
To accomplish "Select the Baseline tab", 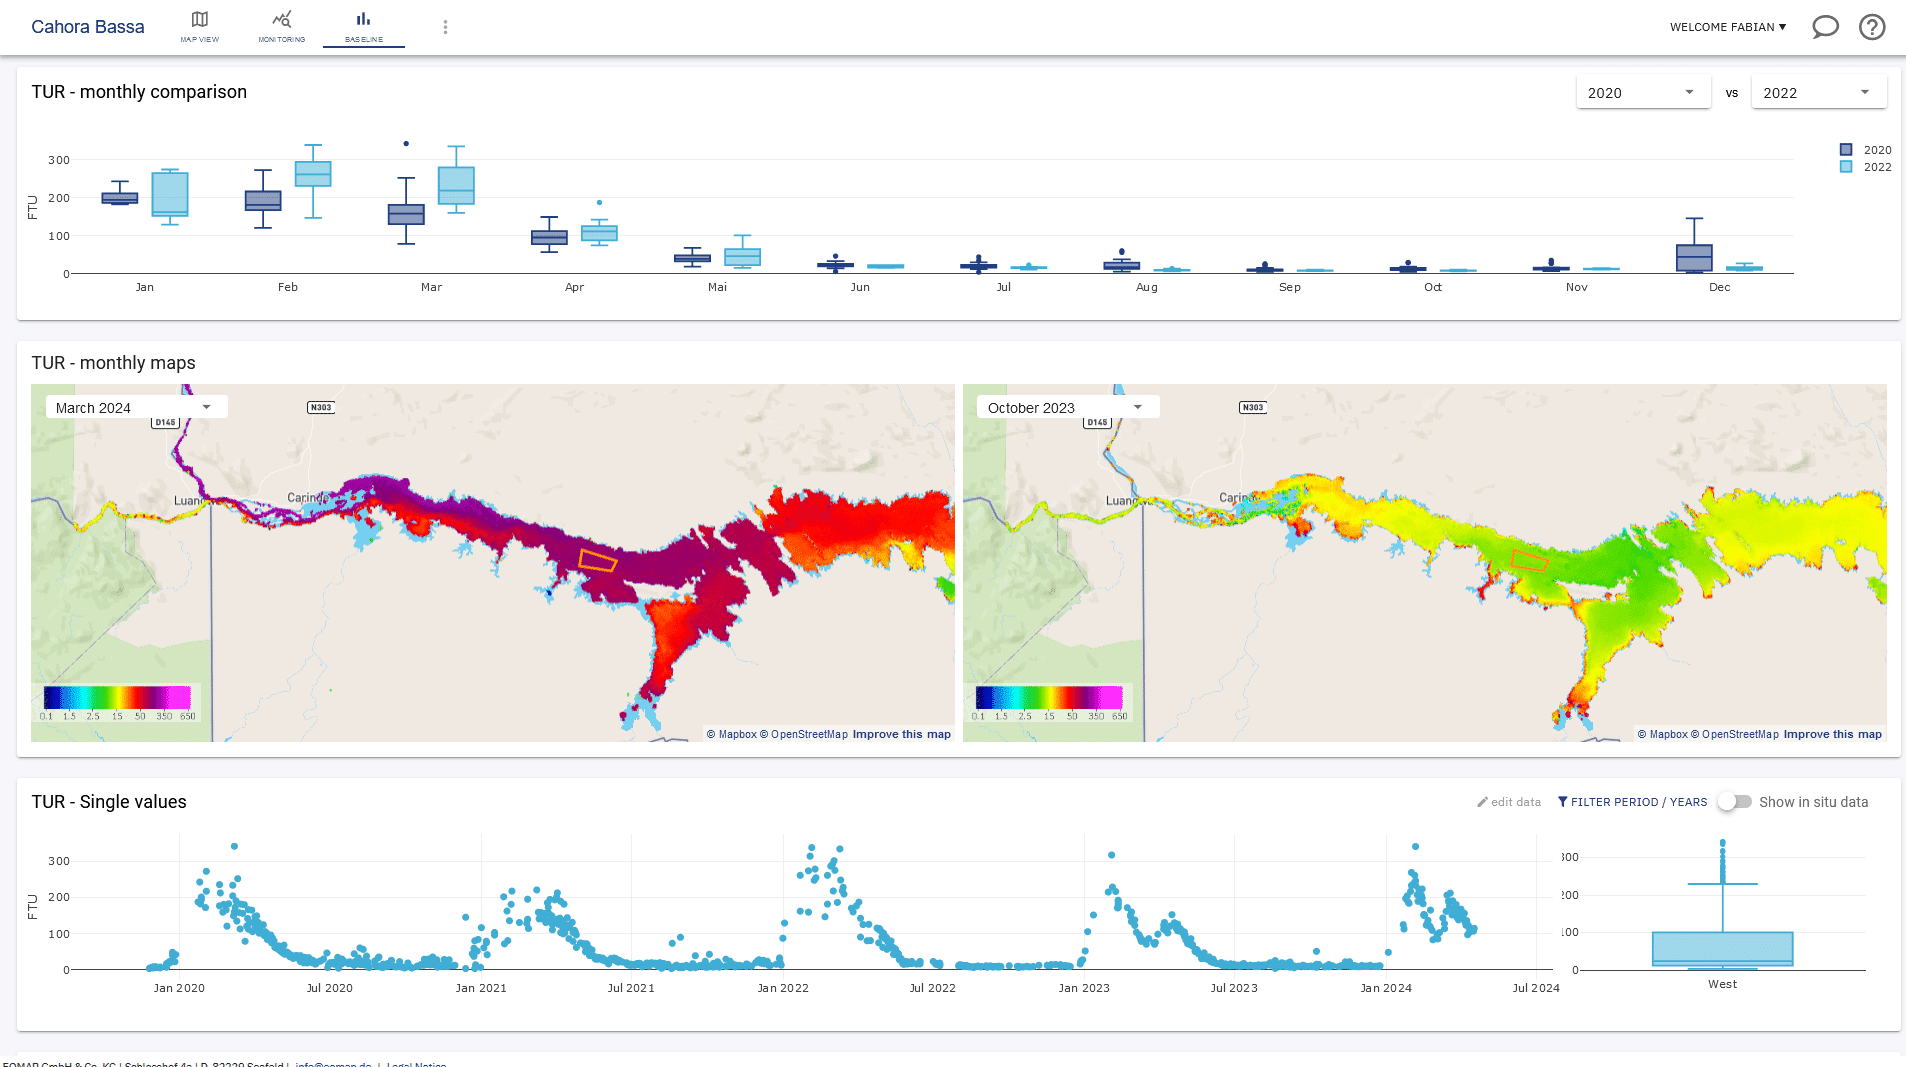I will pos(364,26).
